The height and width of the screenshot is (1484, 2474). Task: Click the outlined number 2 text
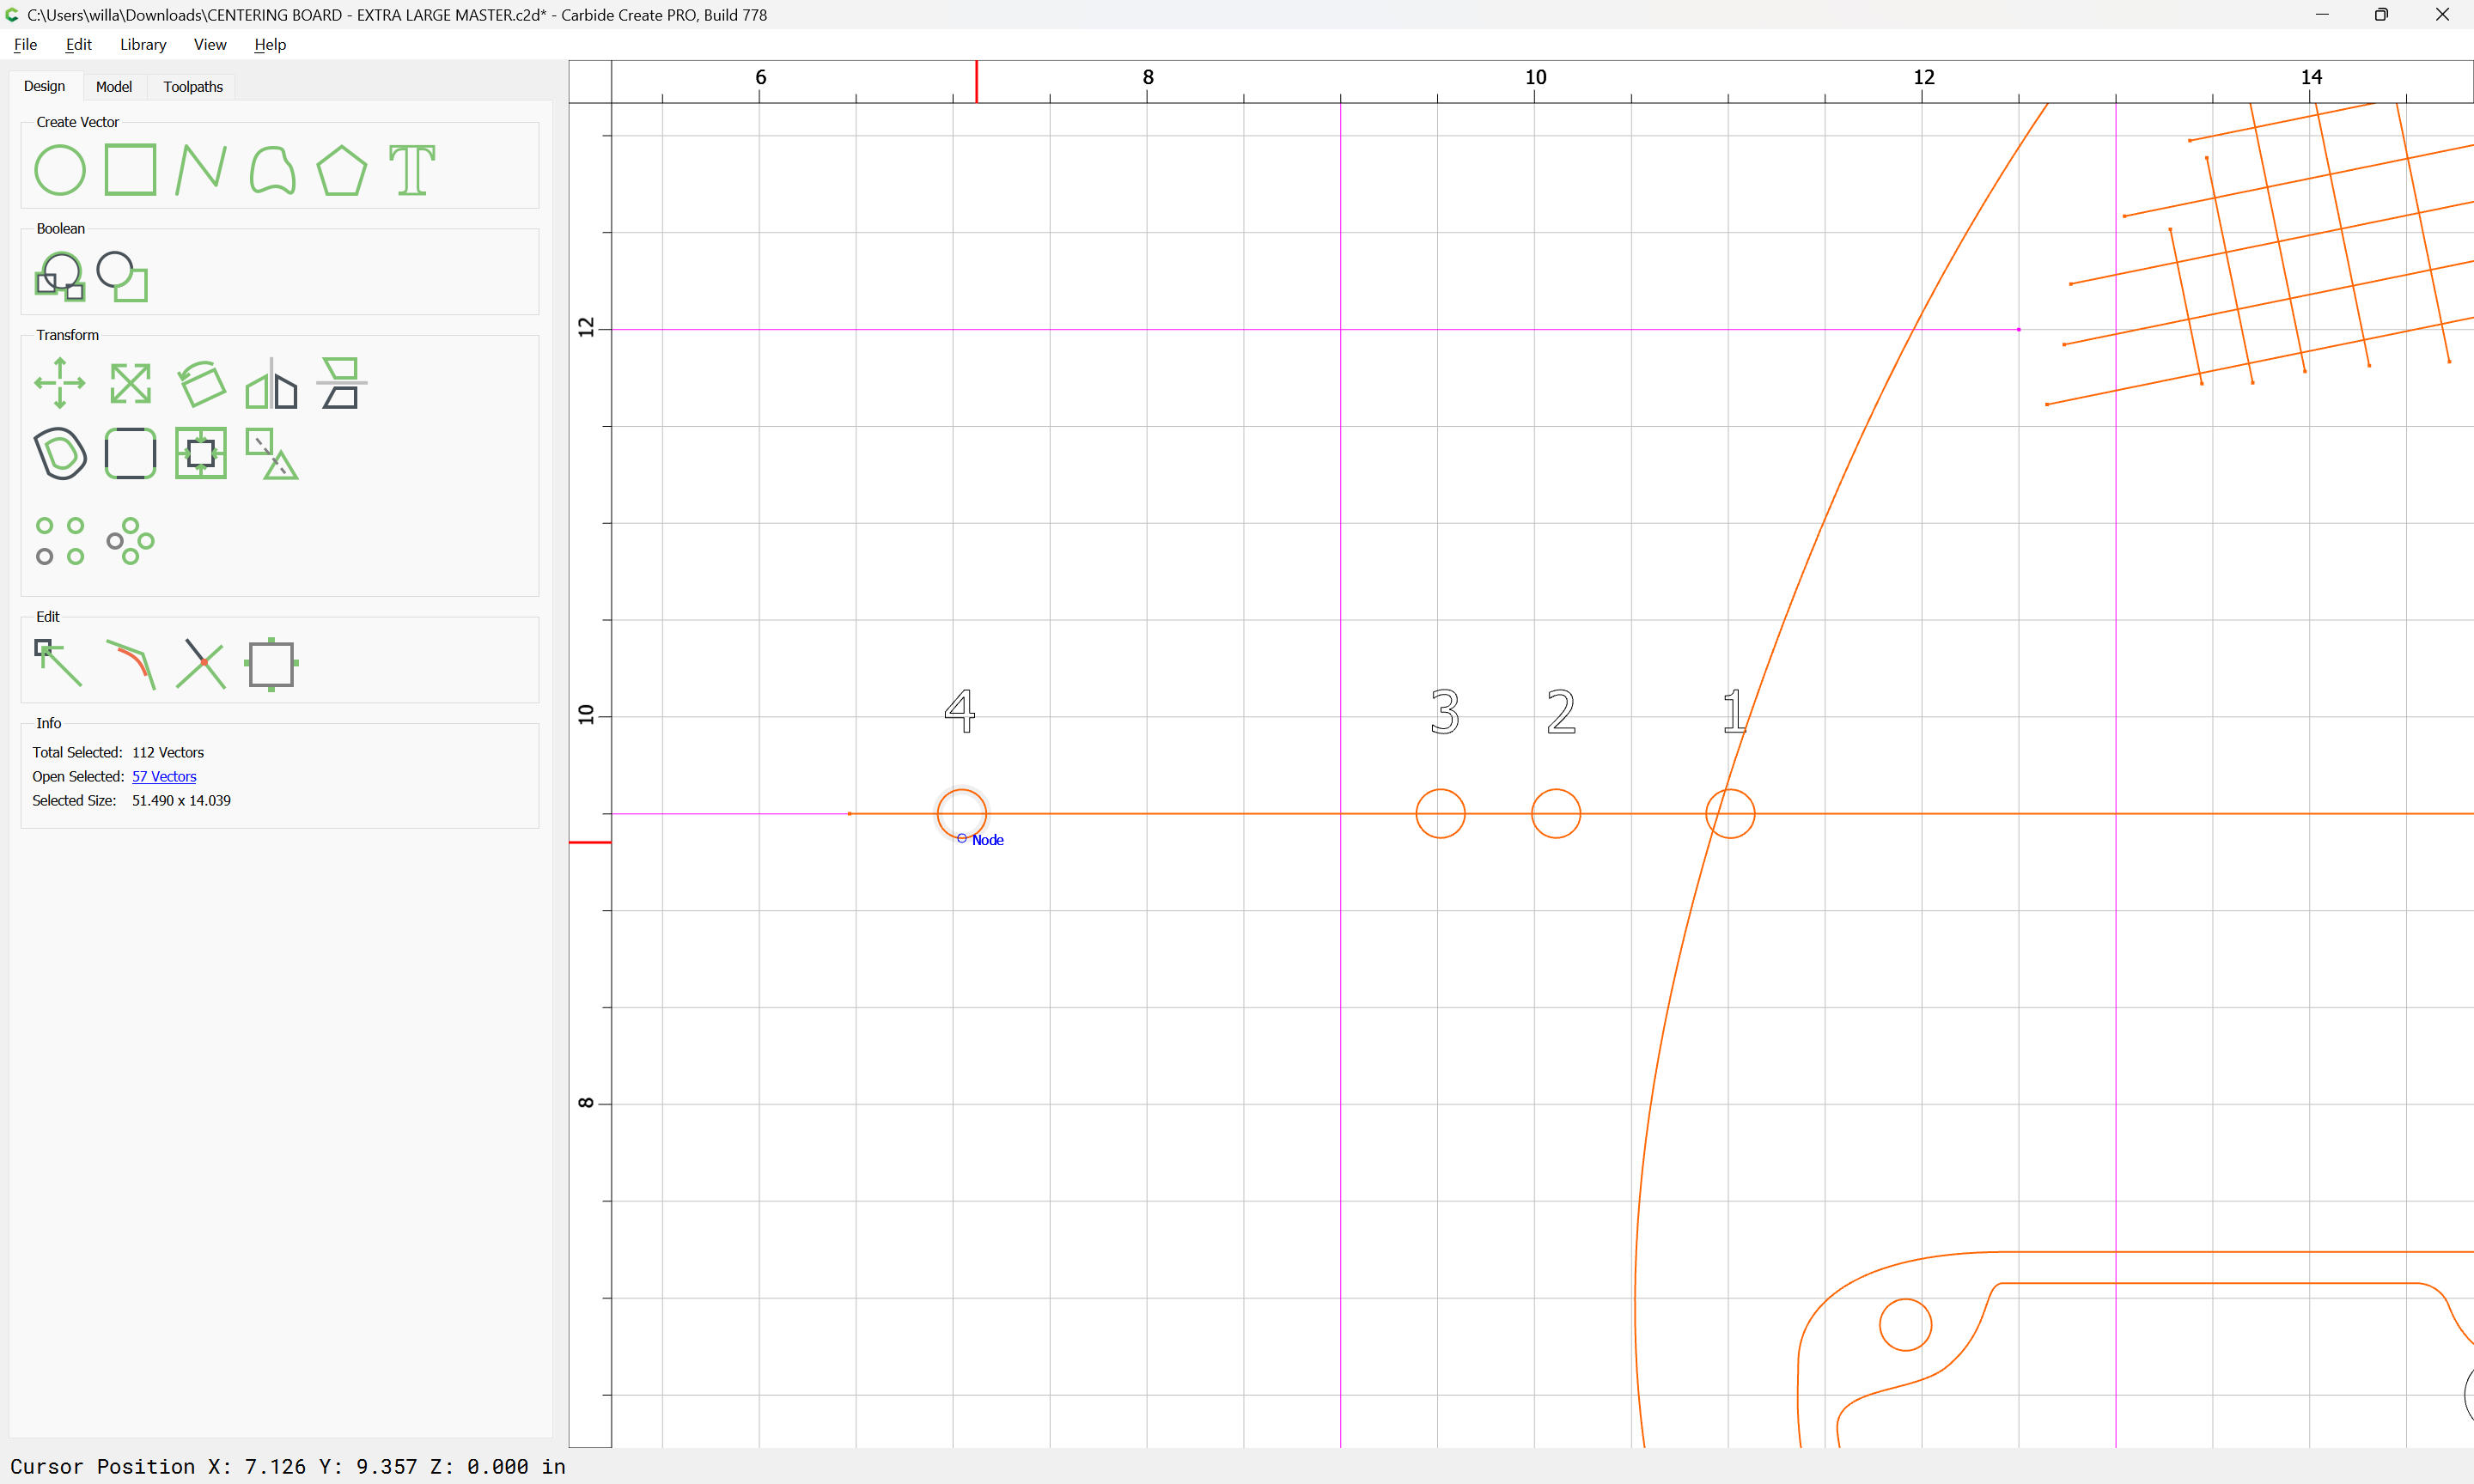tap(1561, 712)
